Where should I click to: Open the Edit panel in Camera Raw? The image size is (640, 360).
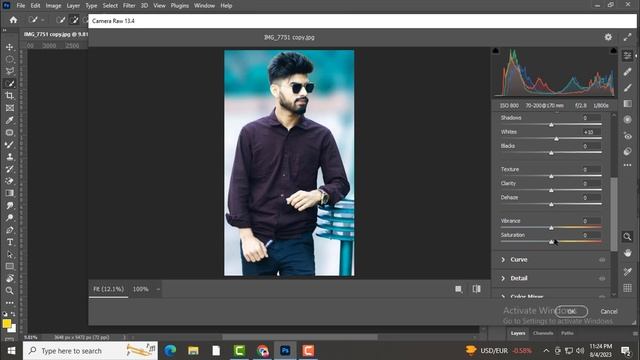628,56
